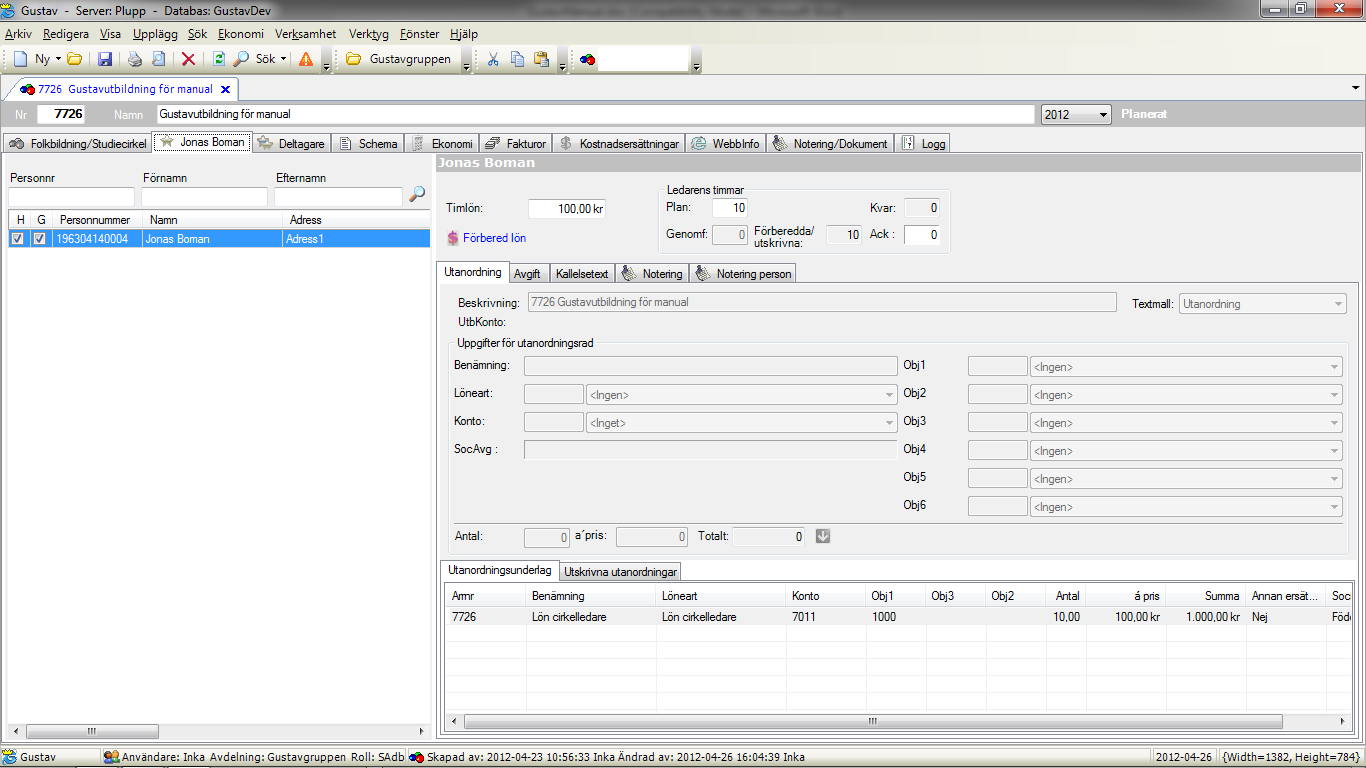Switch to the Logg tab

click(921, 144)
